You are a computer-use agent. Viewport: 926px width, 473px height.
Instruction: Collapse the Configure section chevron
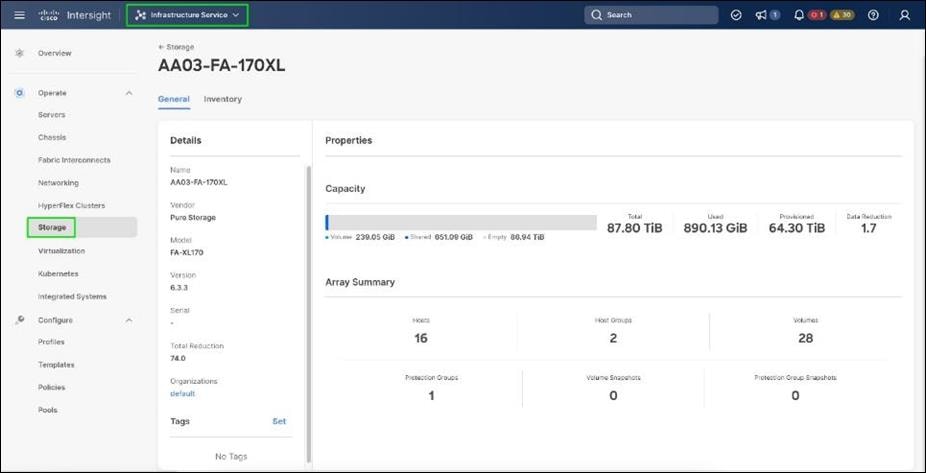(x=129, y=320)
